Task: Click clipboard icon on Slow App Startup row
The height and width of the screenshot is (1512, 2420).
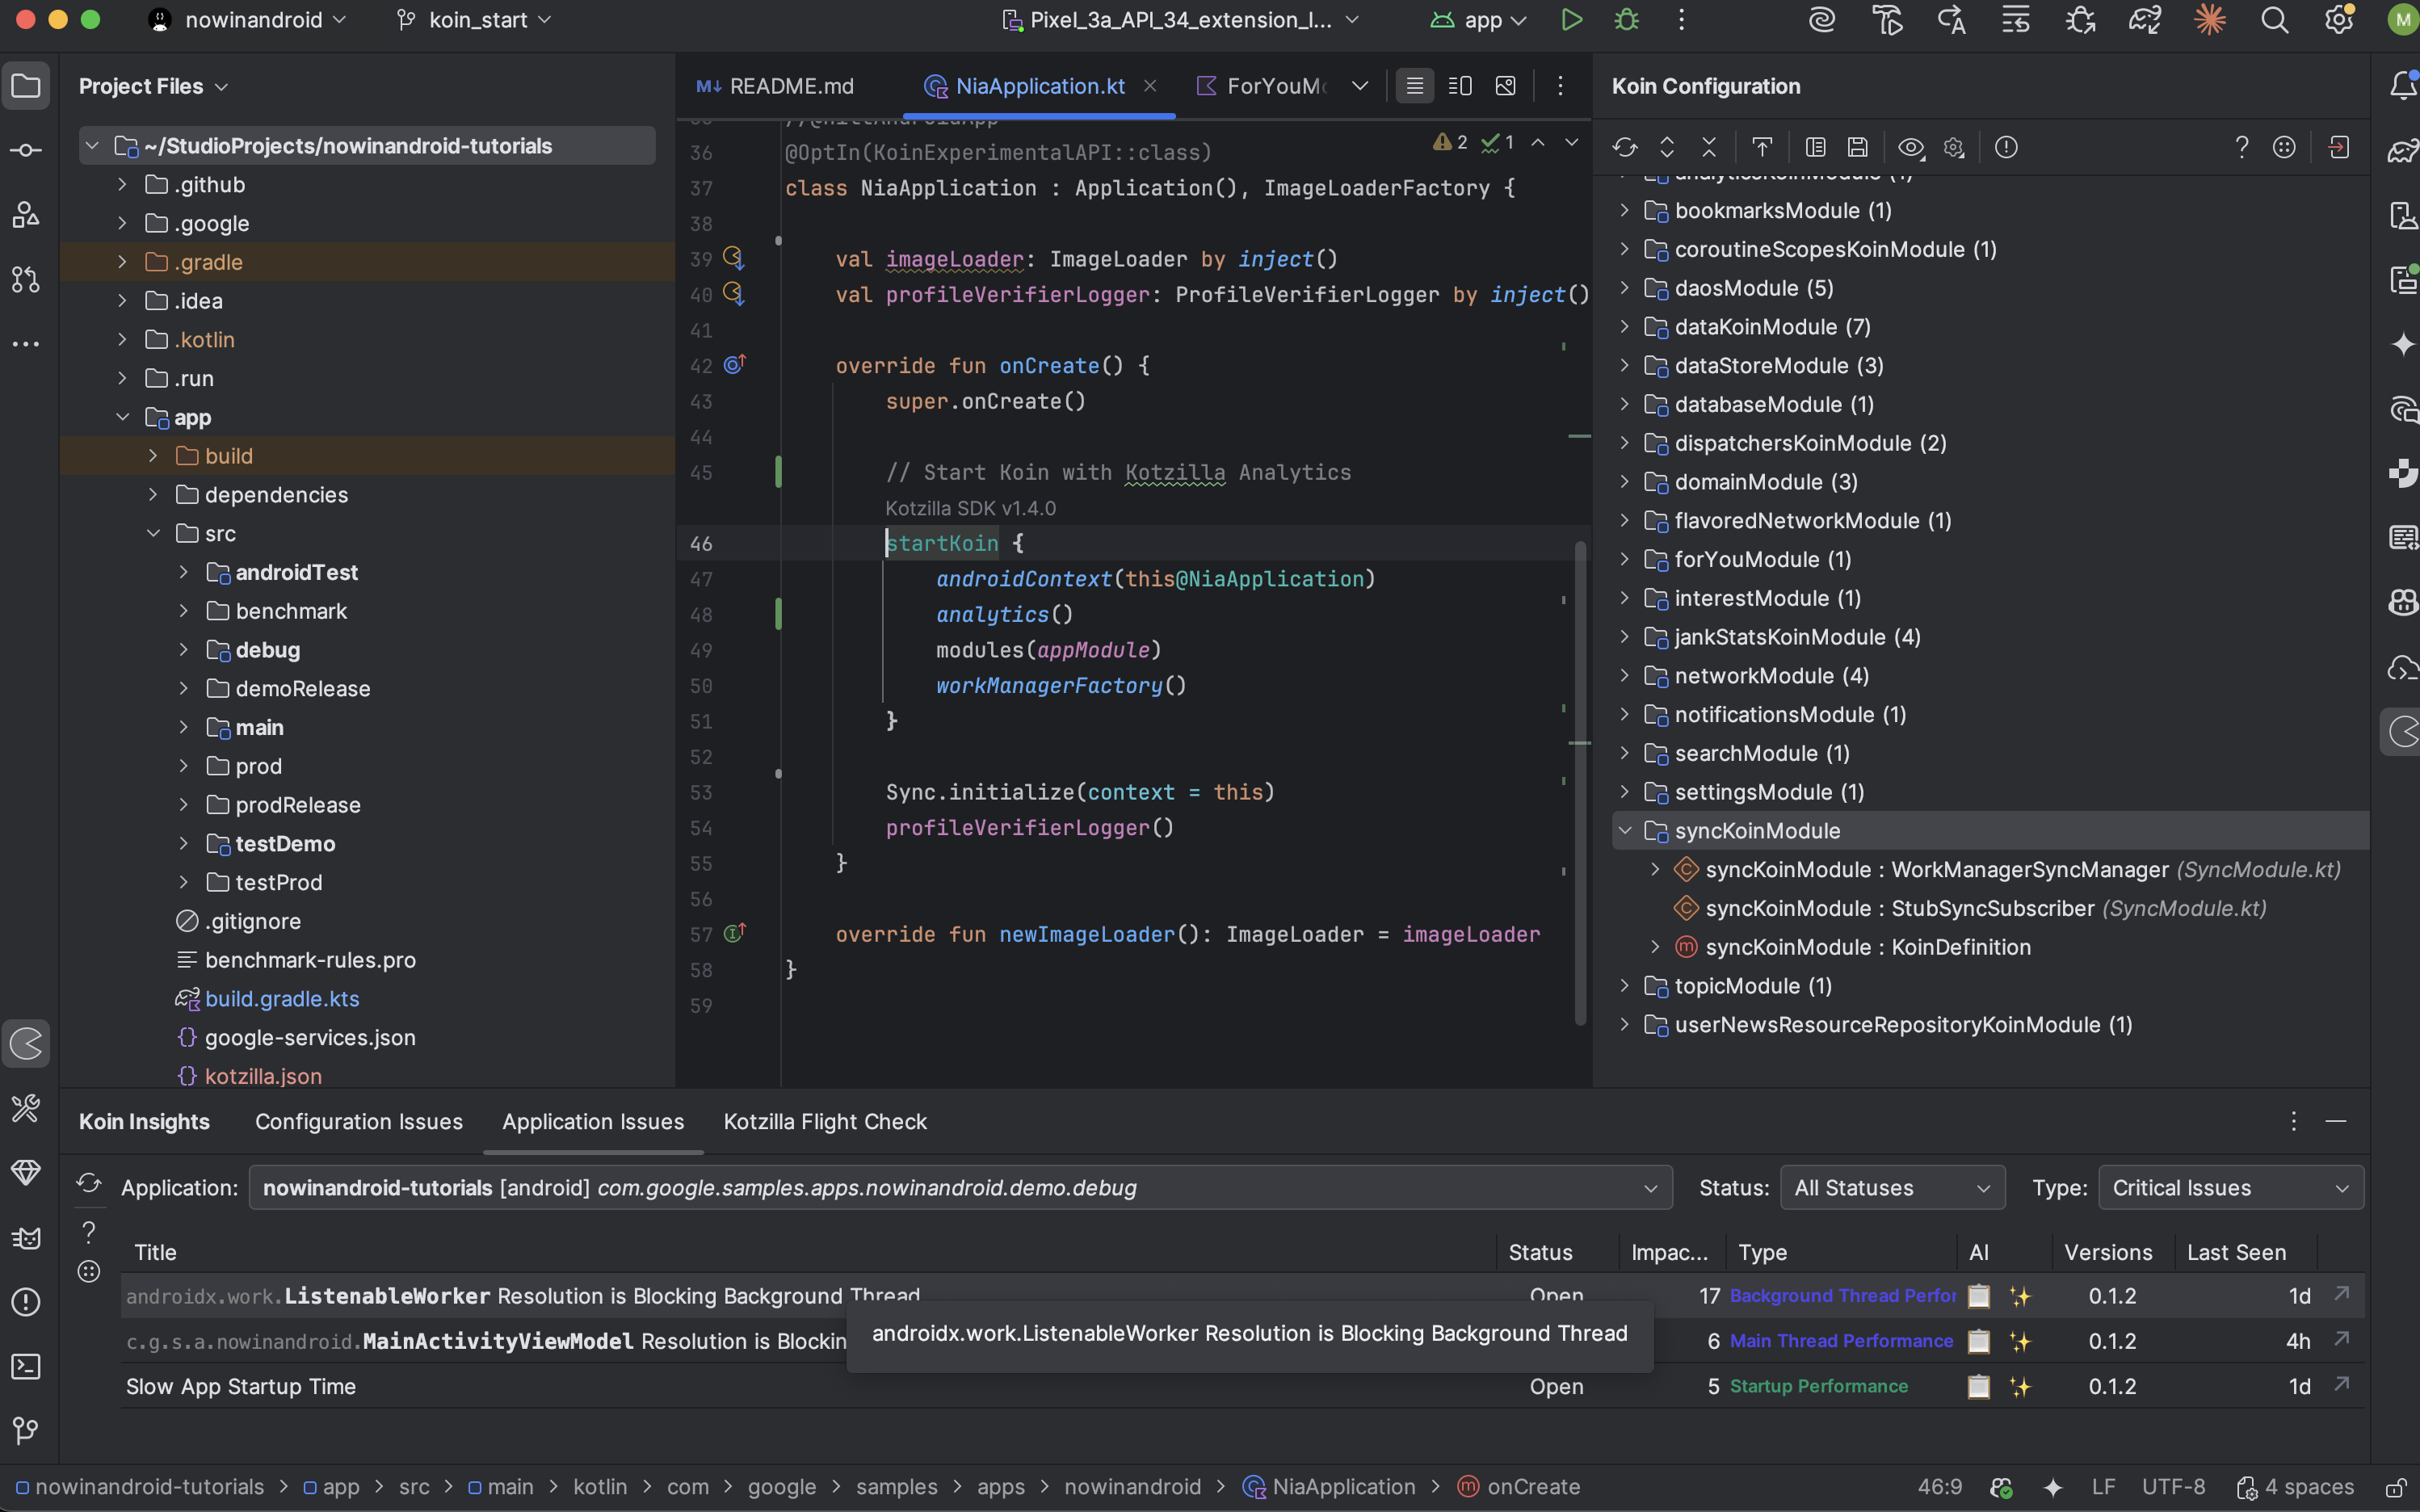Action: (x=1978, y=1387)
